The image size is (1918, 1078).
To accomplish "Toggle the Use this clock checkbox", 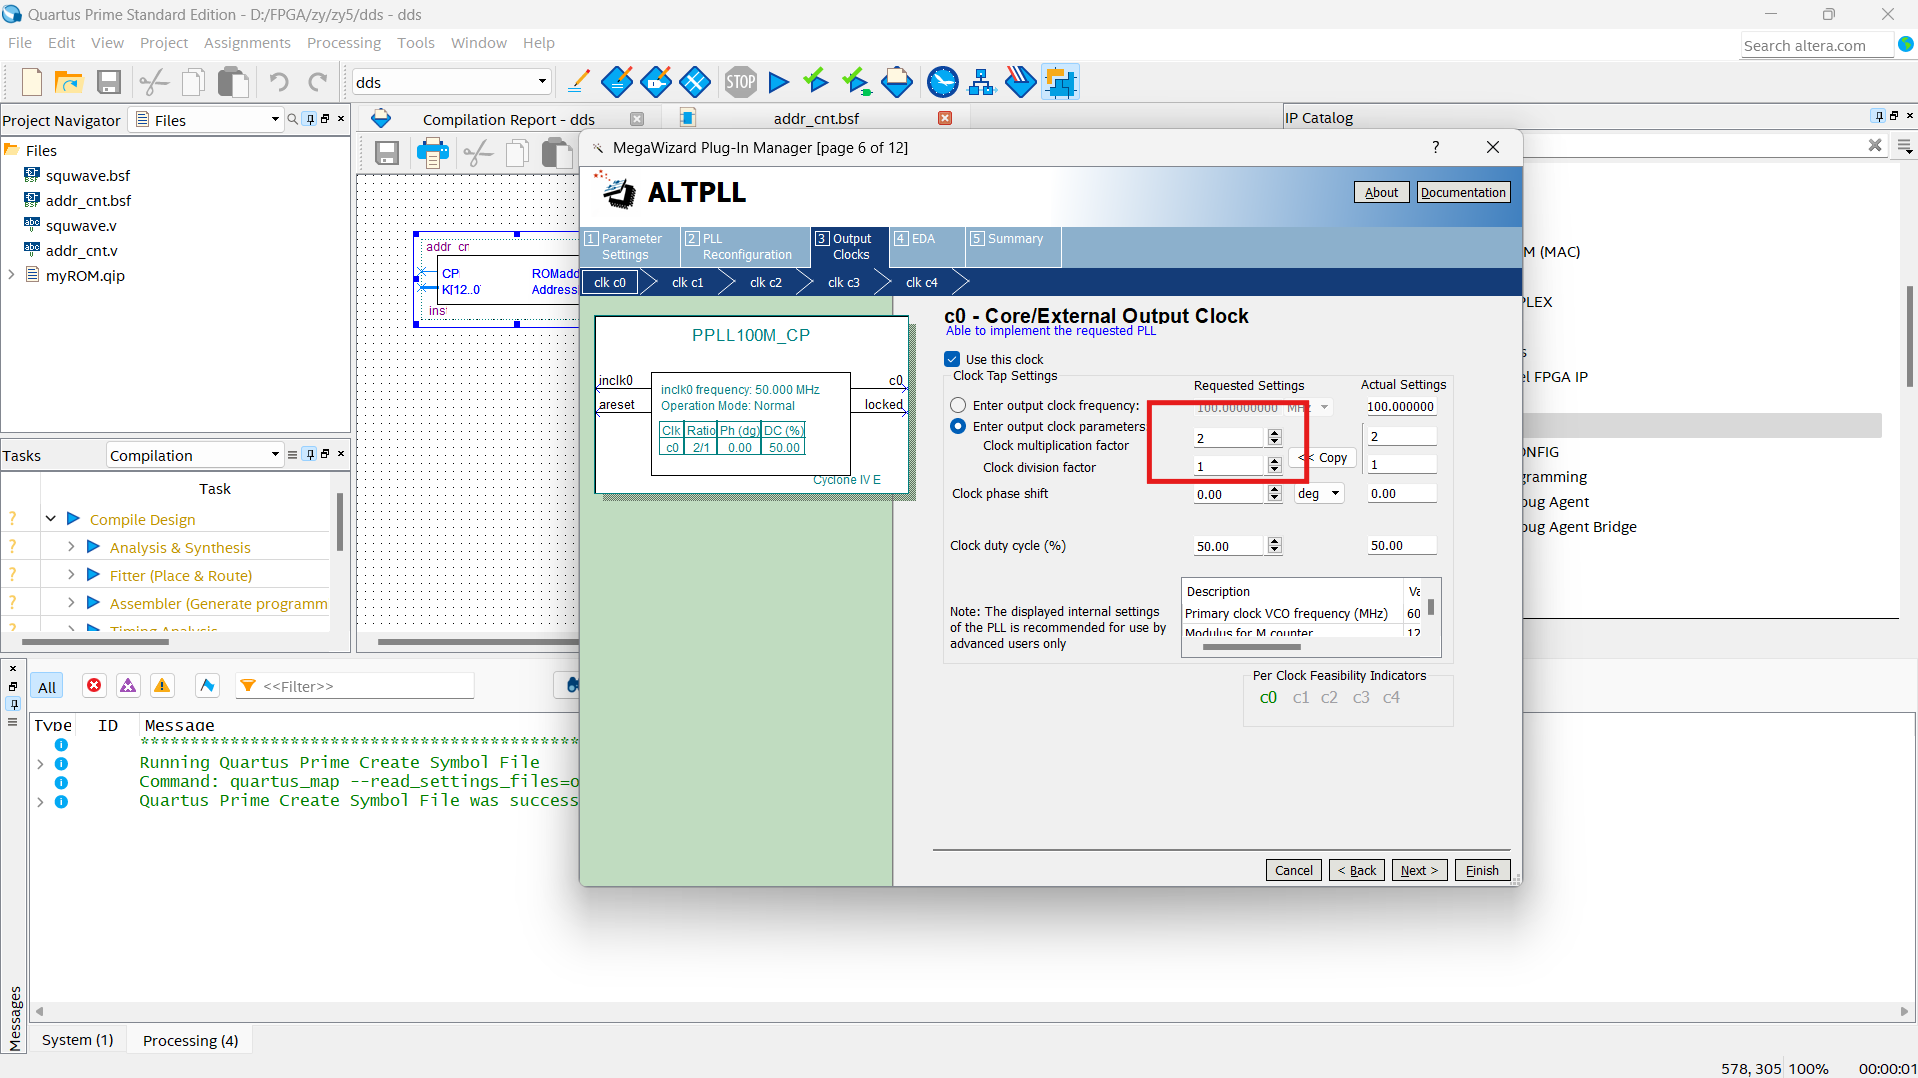I will point(952,359).
